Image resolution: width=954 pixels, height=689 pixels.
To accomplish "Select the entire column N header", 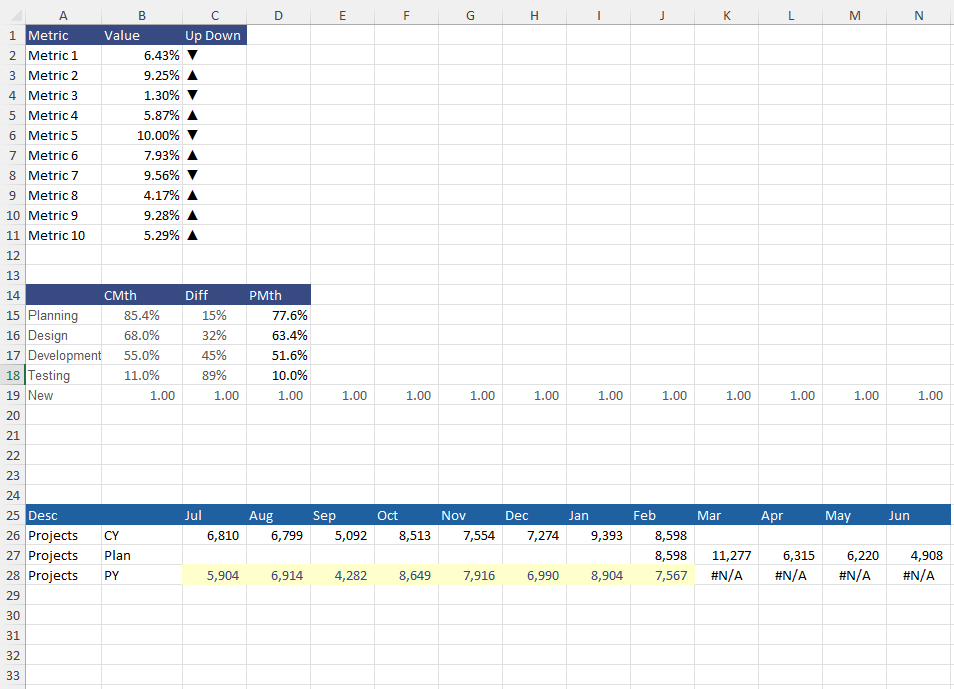I will [x=918, y=15].
